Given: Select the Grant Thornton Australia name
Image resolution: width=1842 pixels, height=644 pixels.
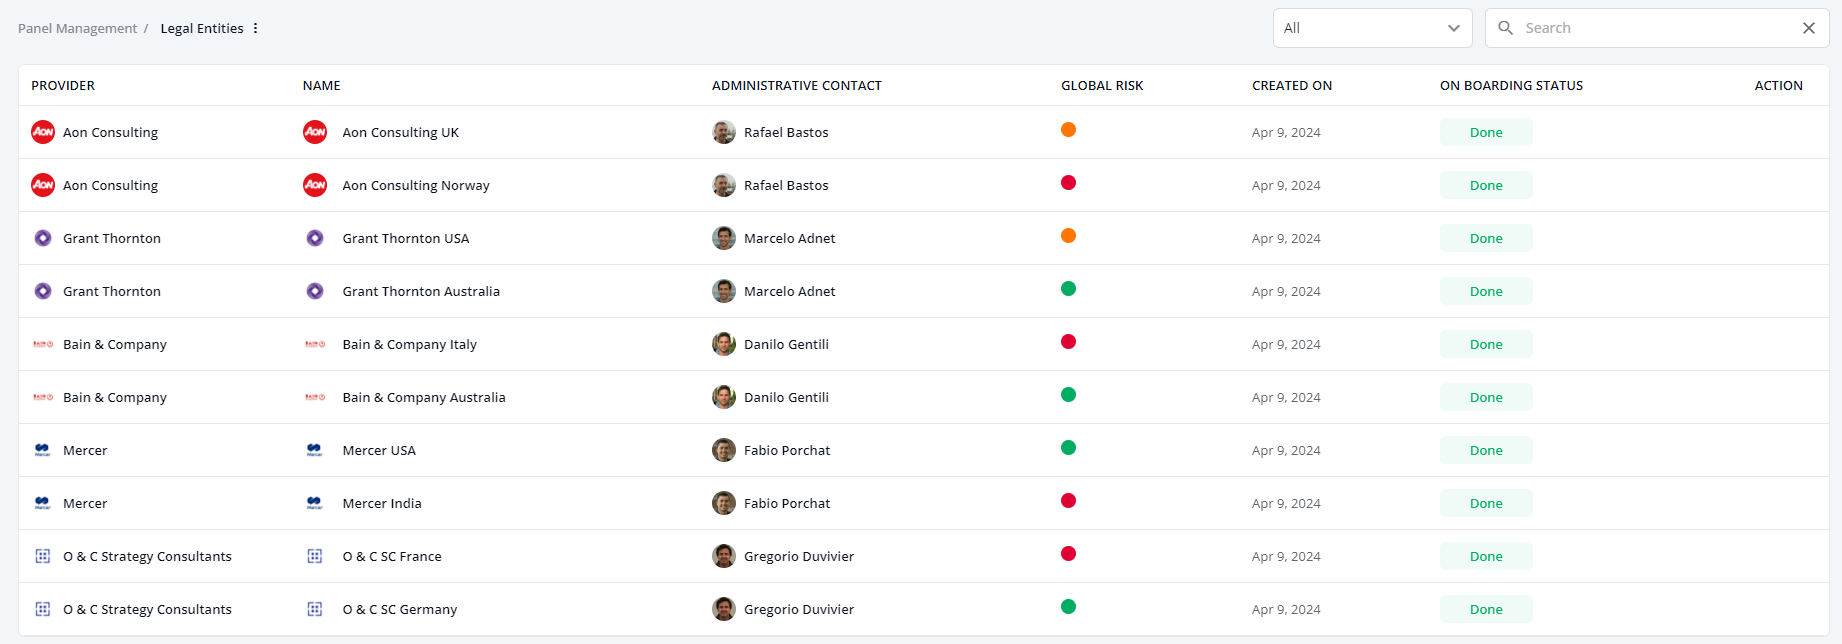Looking at the screenshot, I should point(421,291).
